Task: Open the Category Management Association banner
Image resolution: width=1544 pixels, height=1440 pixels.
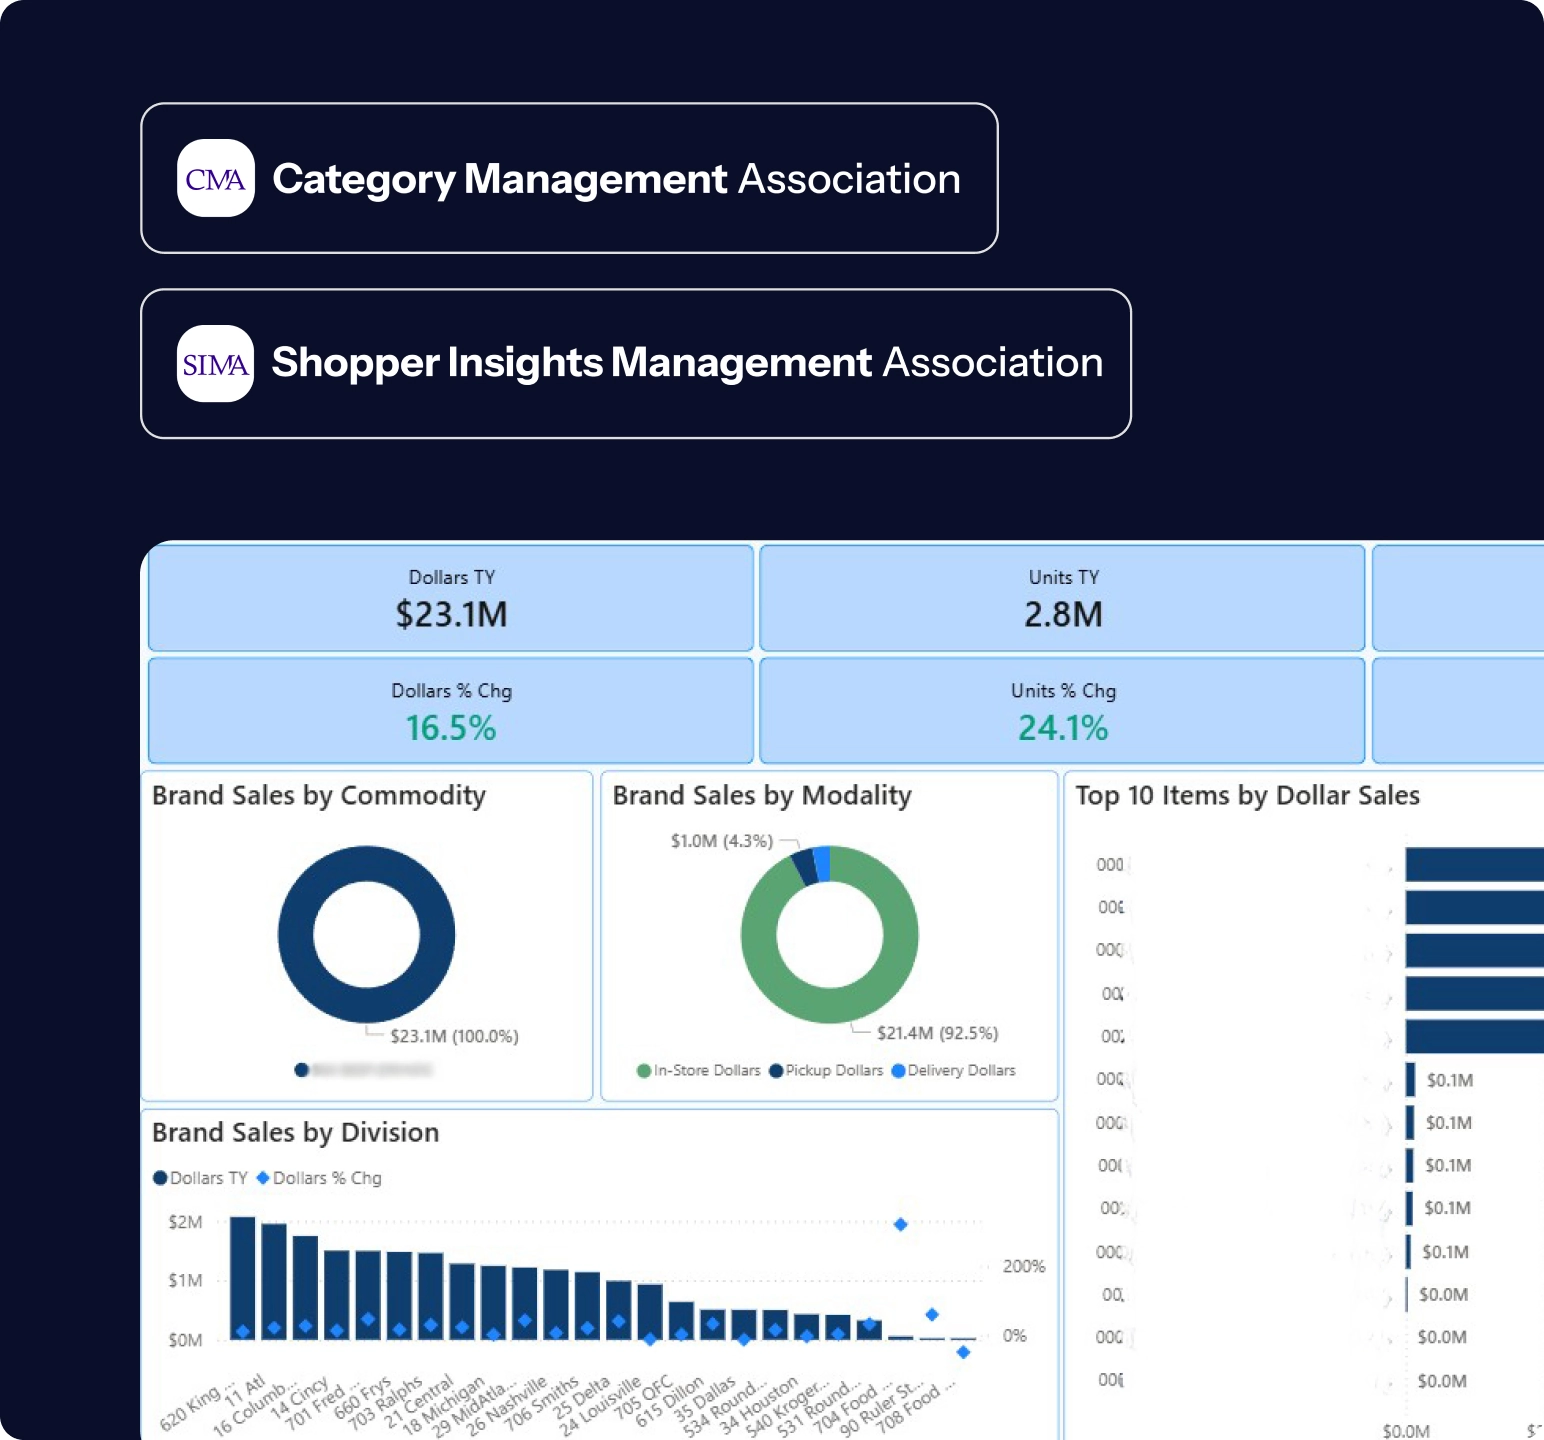Action: tap(570, 178)
